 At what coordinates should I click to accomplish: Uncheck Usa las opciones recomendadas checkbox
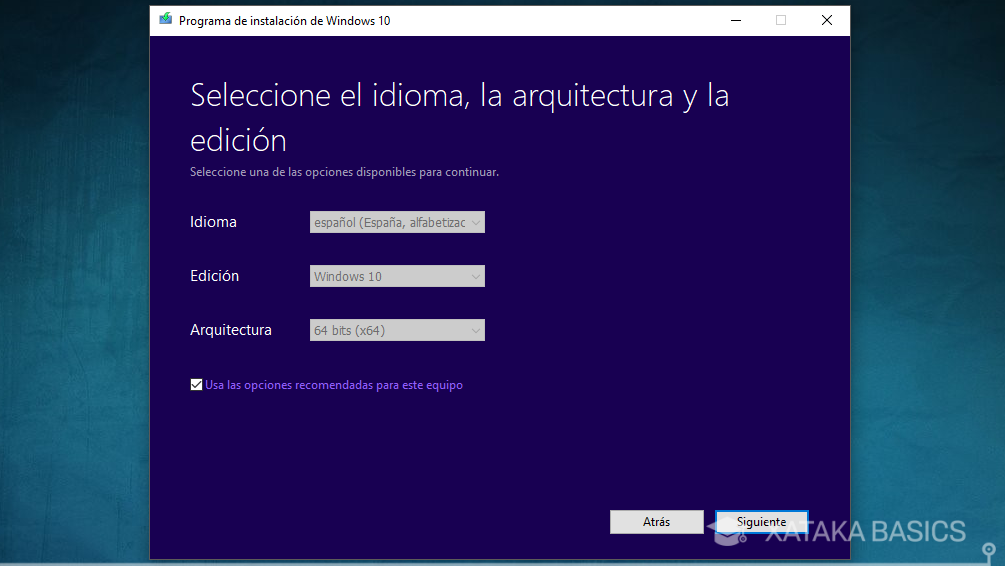pos(196,385)
